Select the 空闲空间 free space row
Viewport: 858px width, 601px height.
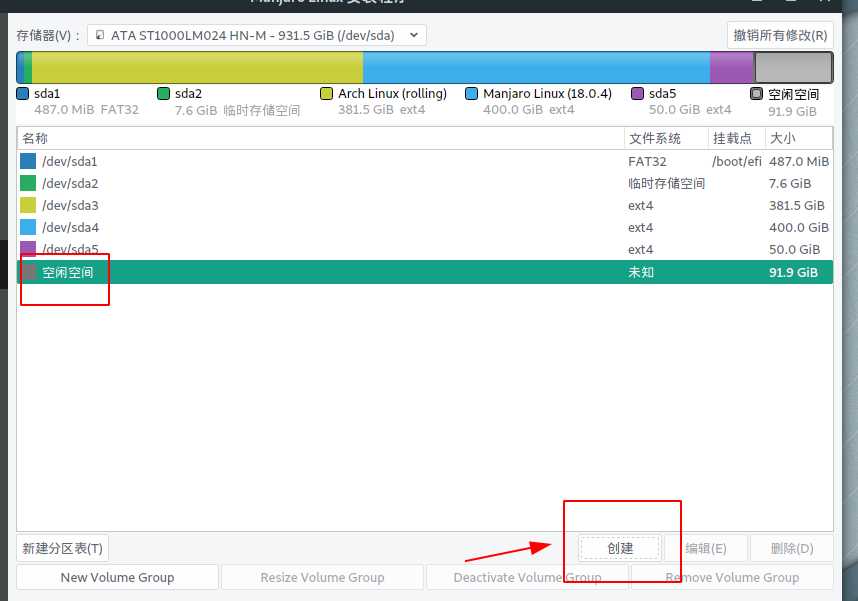click(x=425, y=272)
